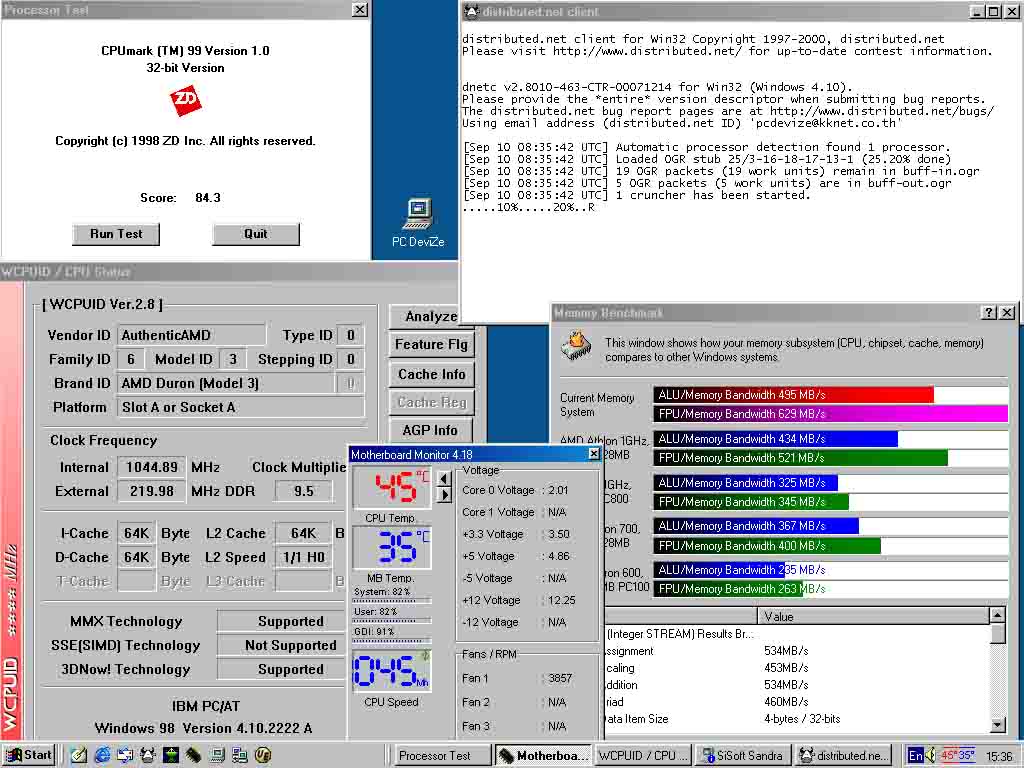Viewport: 1024px width, 768px height.
Task: Click scroll down arrow in Memory Benchmark list
Action: (x=997, y=724)
